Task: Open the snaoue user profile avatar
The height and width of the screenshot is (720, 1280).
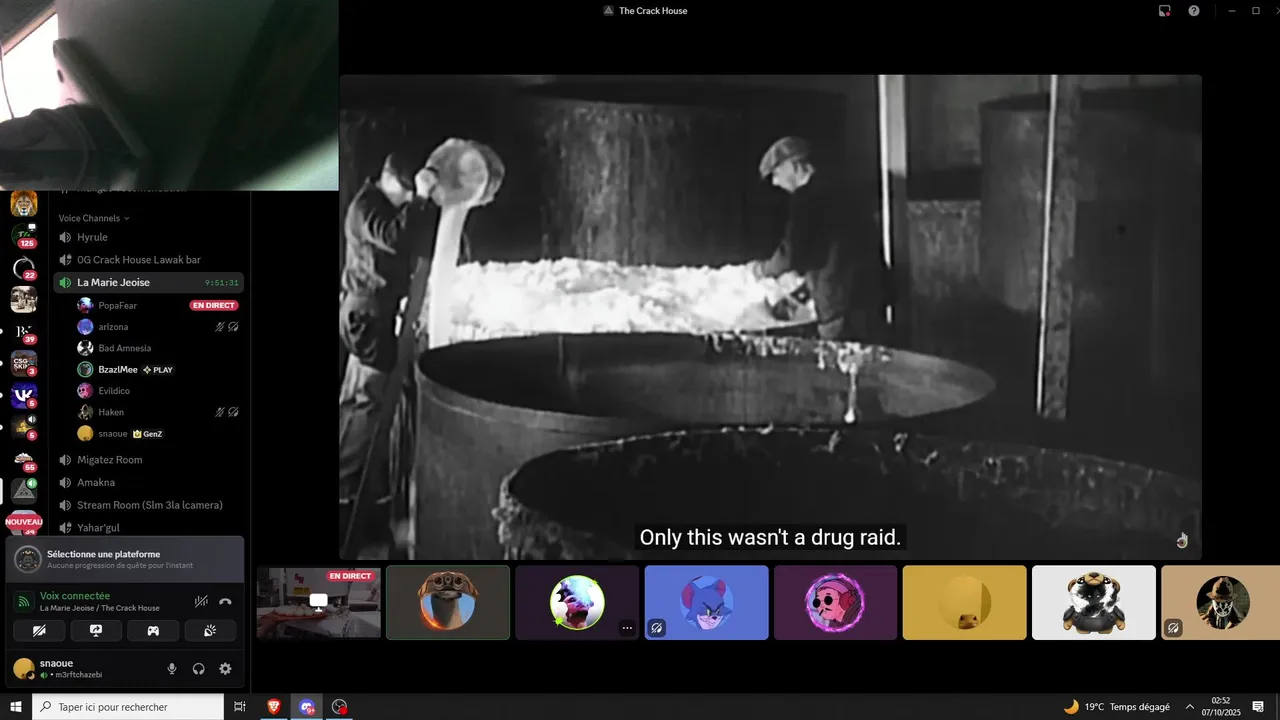Action: 24,669
